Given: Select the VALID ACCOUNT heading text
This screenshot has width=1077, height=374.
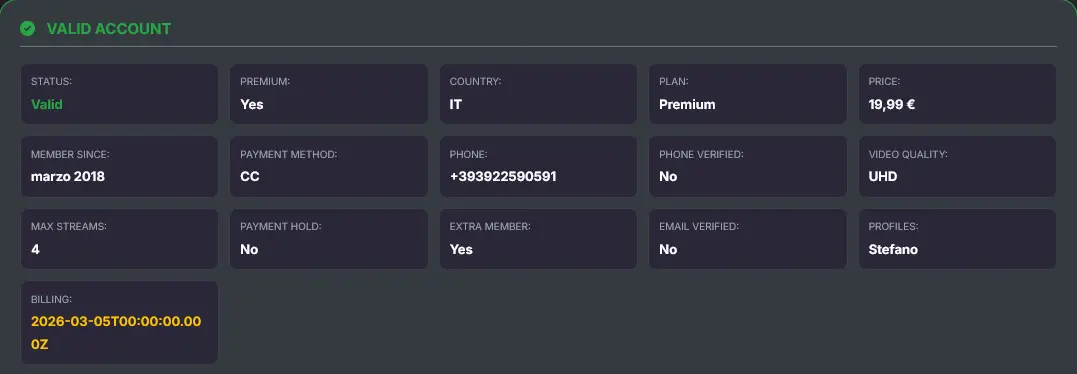Looking at the screenshot, I should 109,29.
